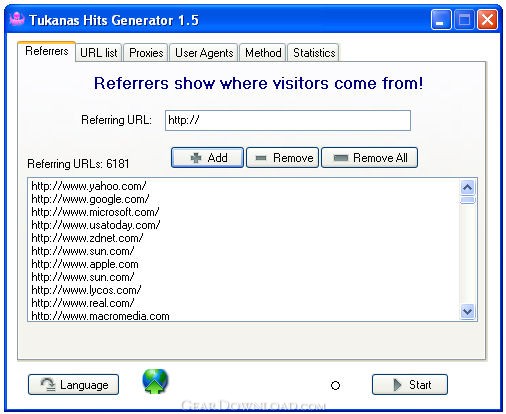Click the list scroll down arrow
Viewport: 506px width, 414px height.
(x=468, y=312)
